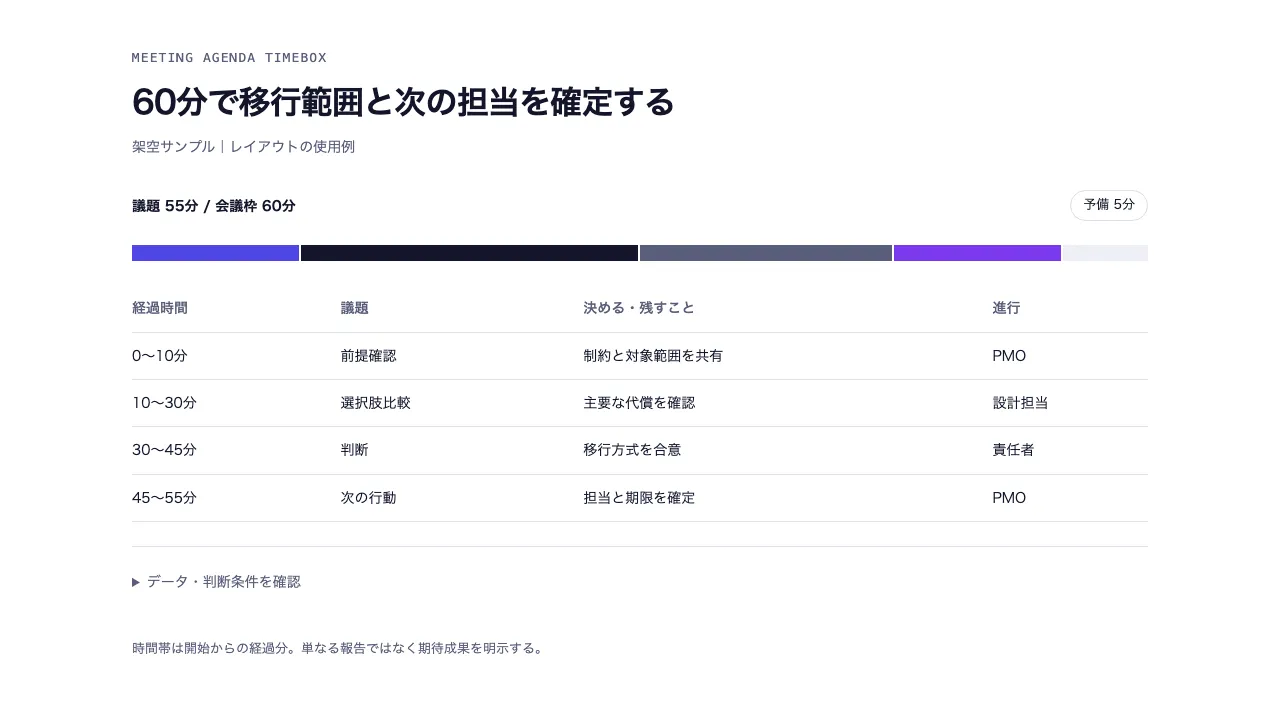Image resolution: width=1280 pixels, height=720 pixels.
Task: Select the 主要な代償を確認 cell
Action: click(x=639, y=403)
